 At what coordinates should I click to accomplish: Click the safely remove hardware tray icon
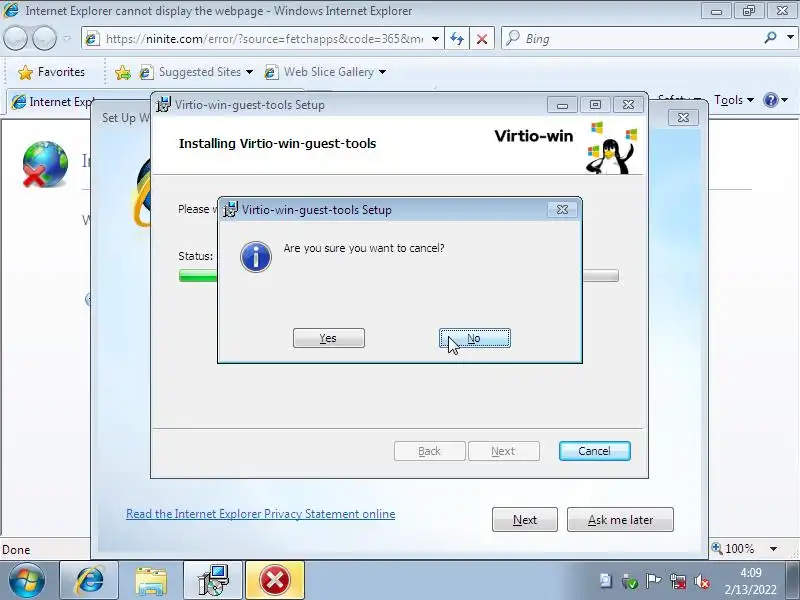630,581
